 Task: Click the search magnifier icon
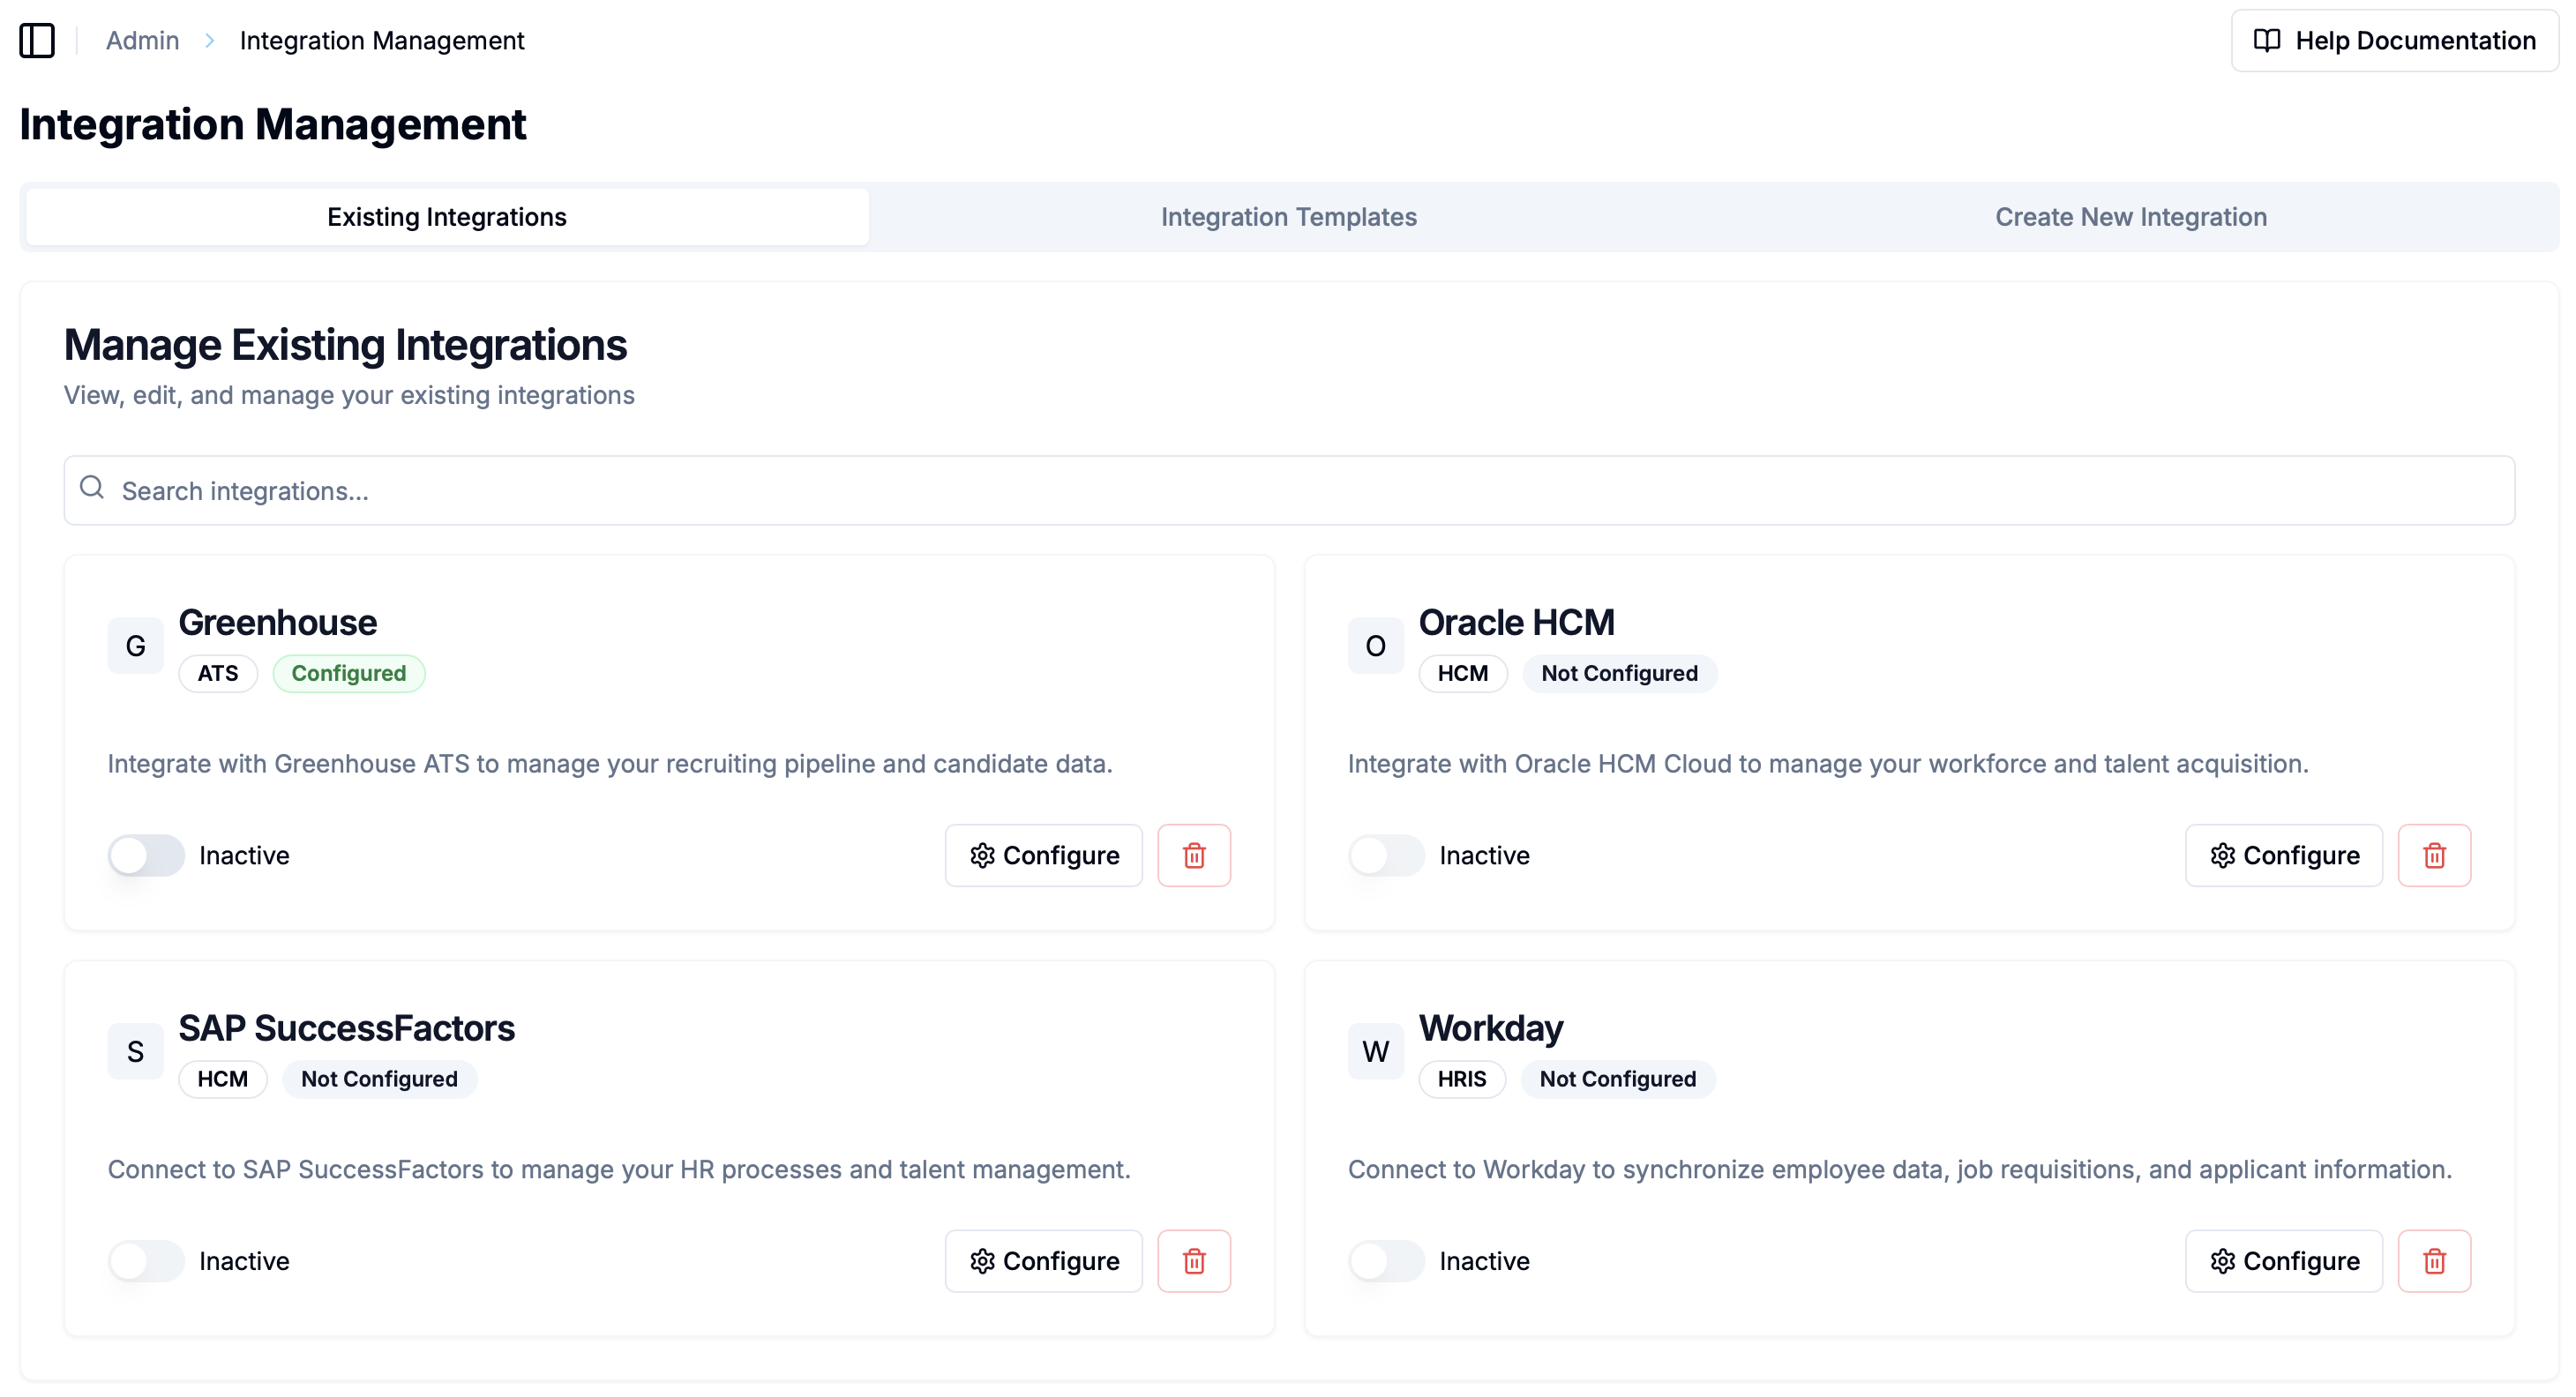tap(92, 489)
